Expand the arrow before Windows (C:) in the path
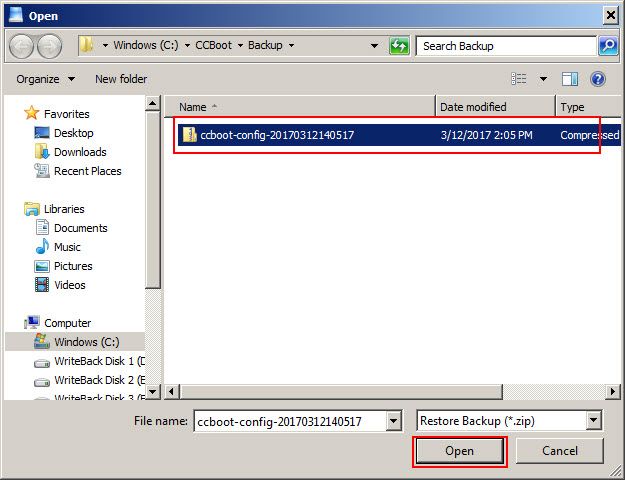Viewport: 625px width, 480px height. (x=105, y=45)
